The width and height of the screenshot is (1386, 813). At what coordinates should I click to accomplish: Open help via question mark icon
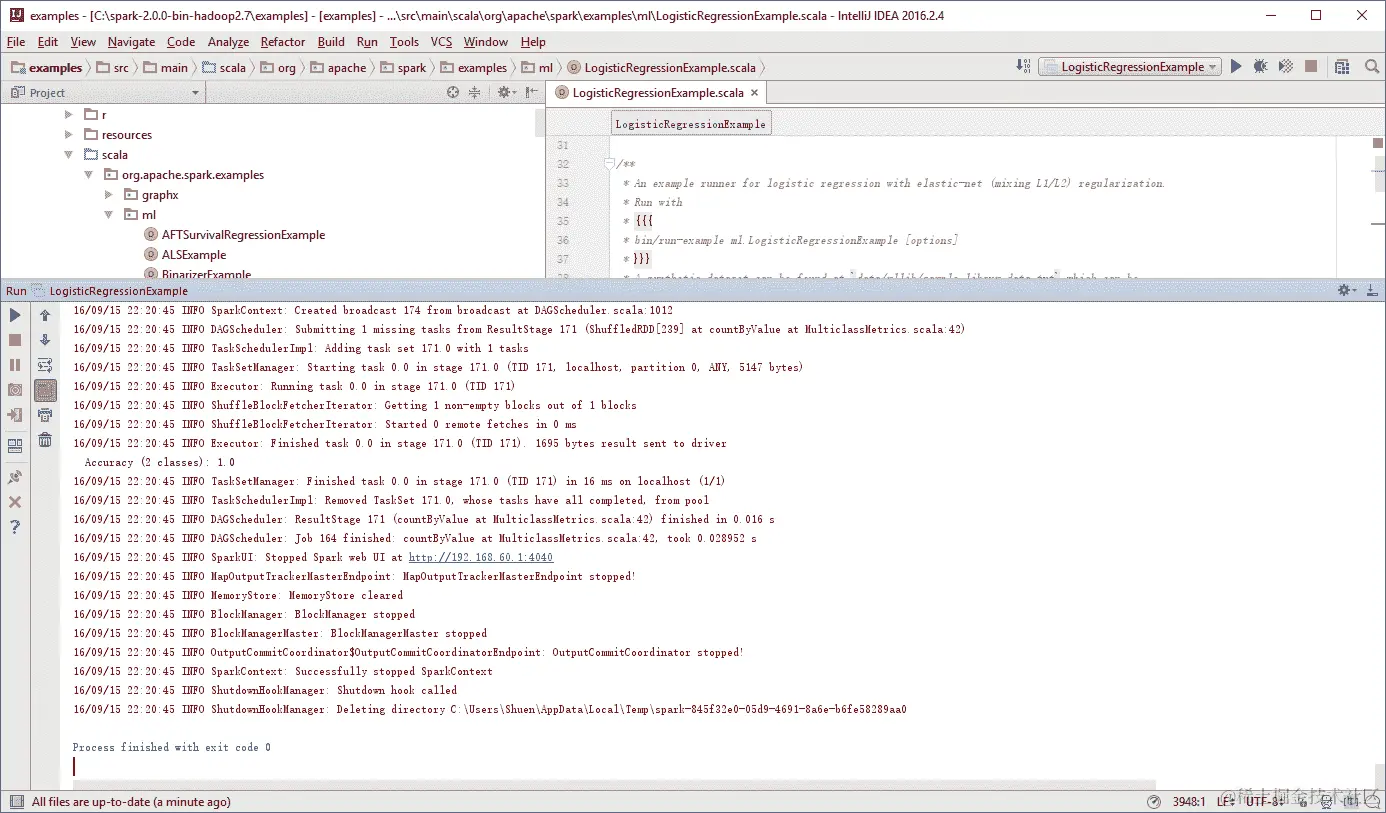pos(15,527)
